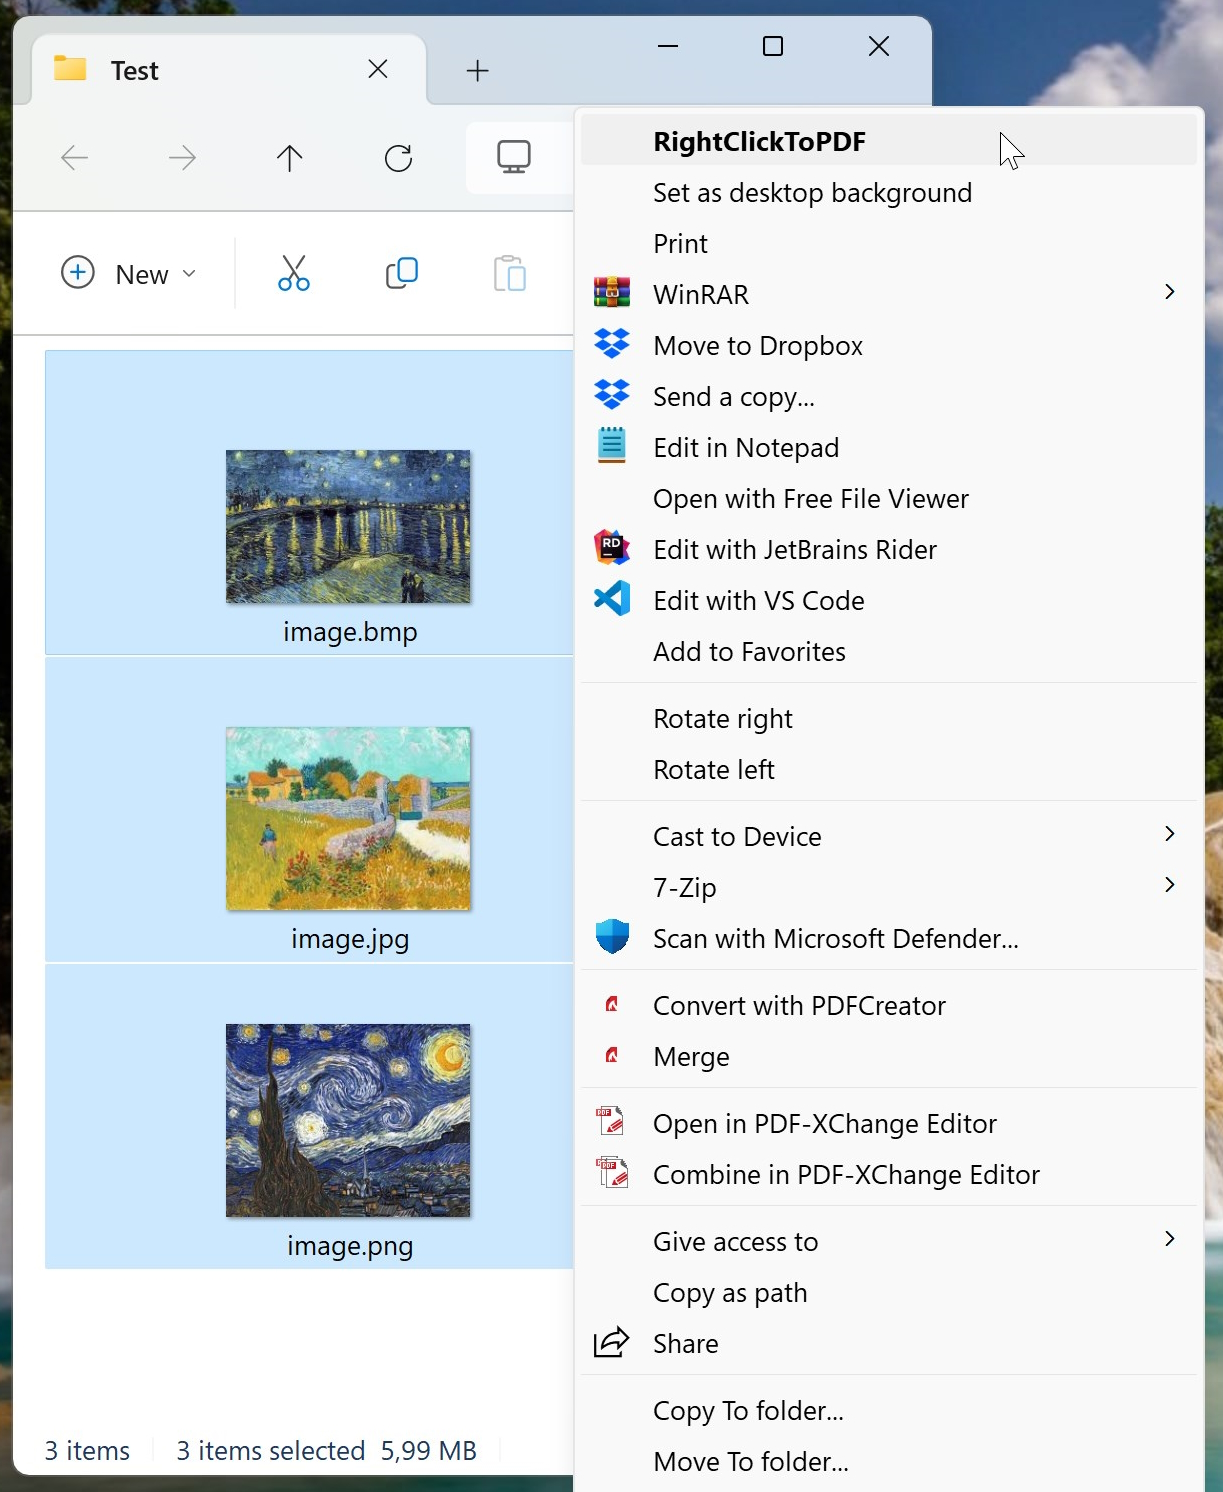Screen dimensions: 1223x1492
Task: Click the image.jpg file name
Action: point(350,939)
